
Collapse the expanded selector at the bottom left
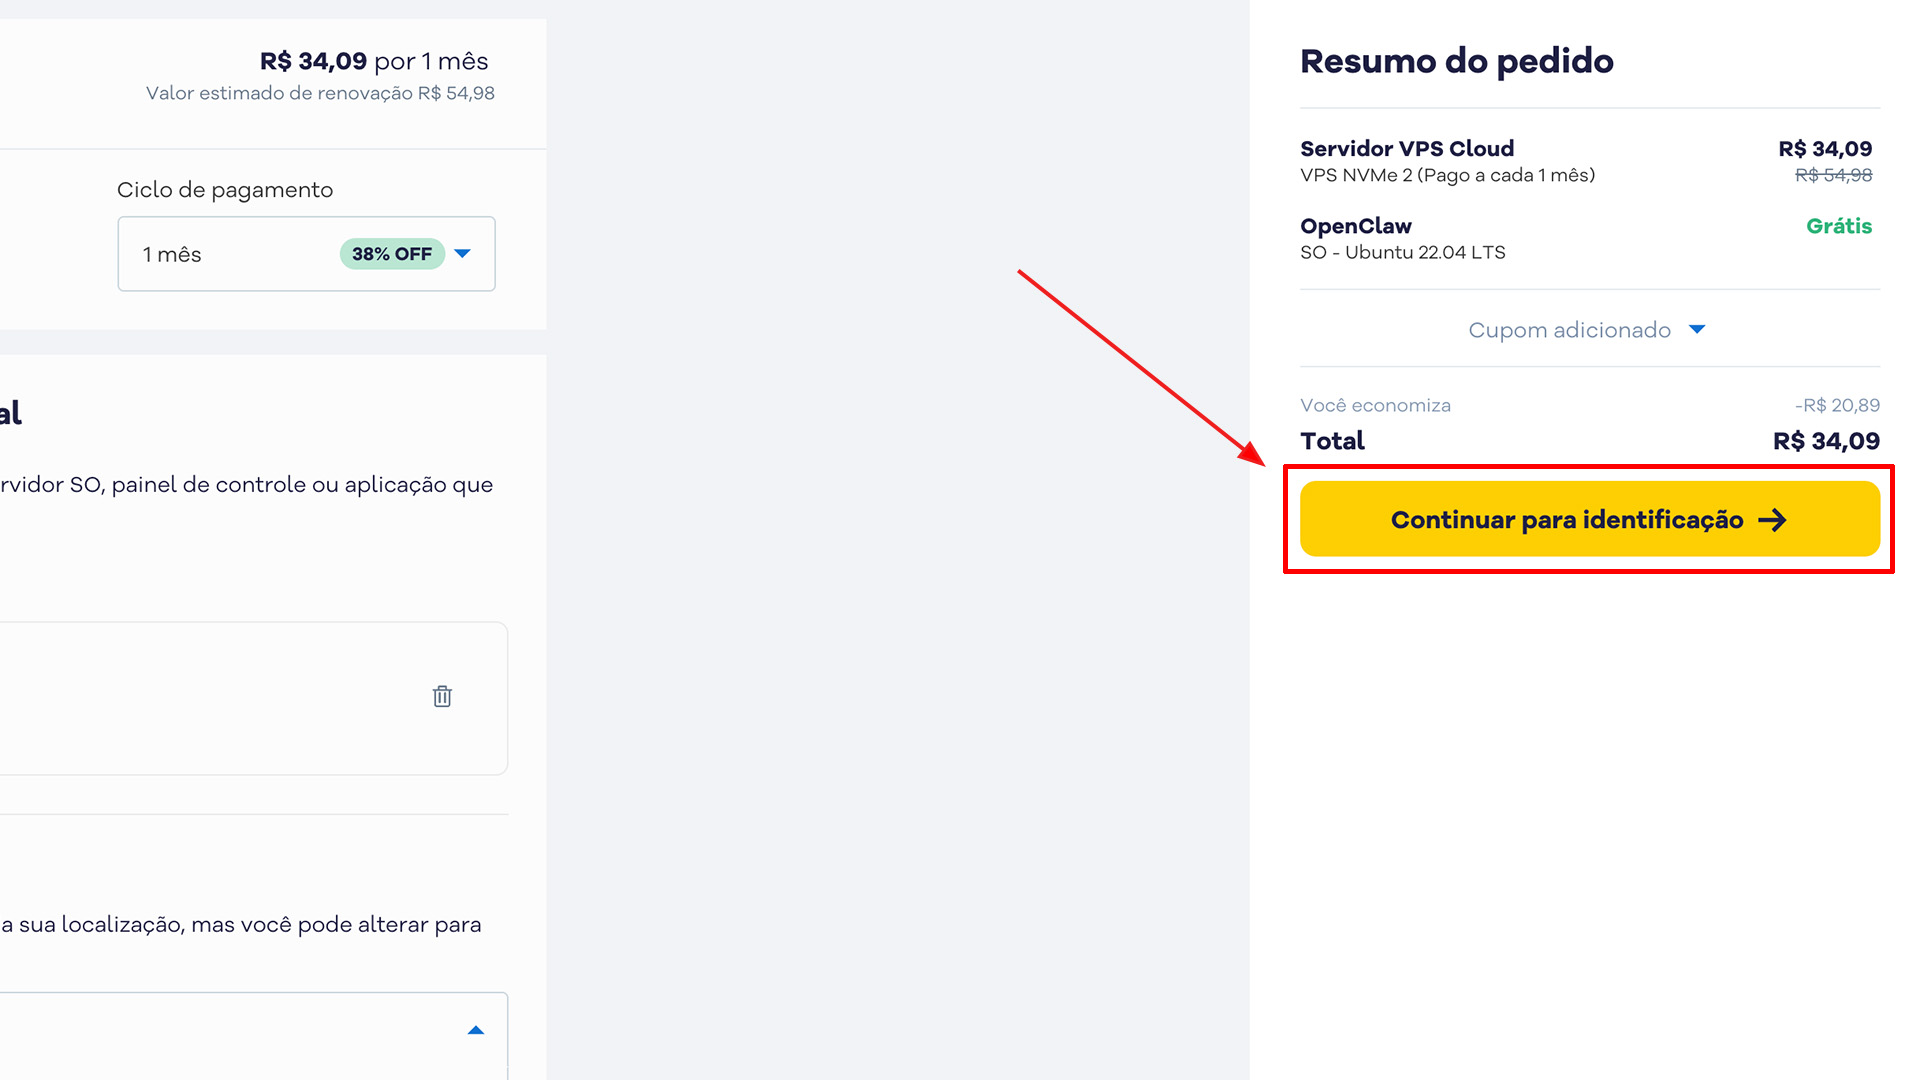click(x=476, y=1029)
